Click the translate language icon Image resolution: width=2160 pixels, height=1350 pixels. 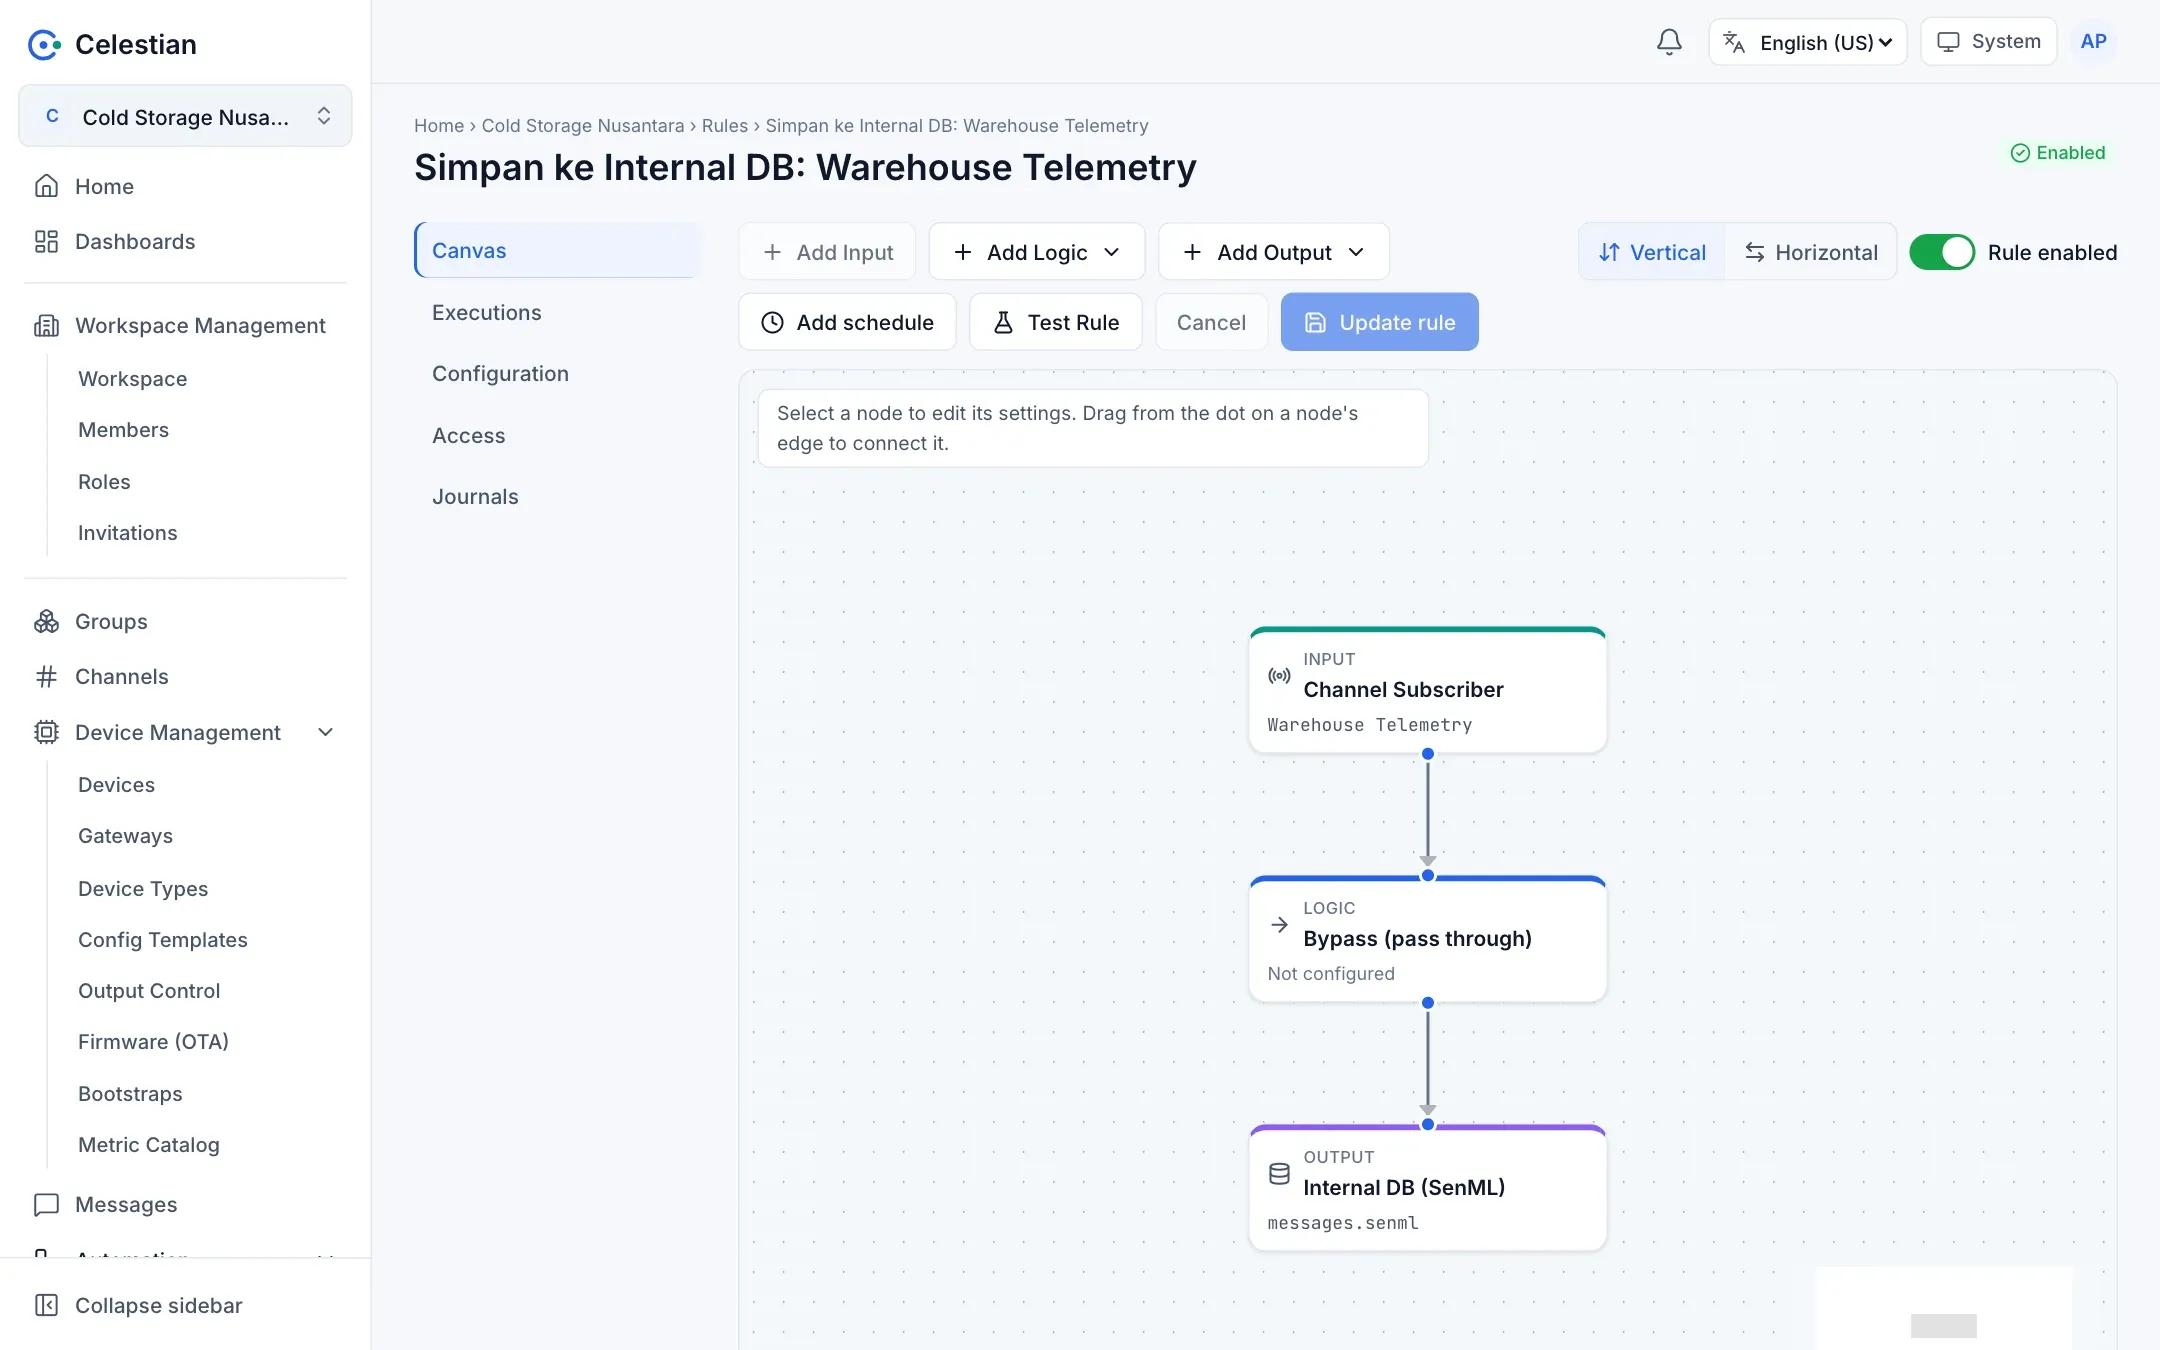click(x=1734, y=42)
